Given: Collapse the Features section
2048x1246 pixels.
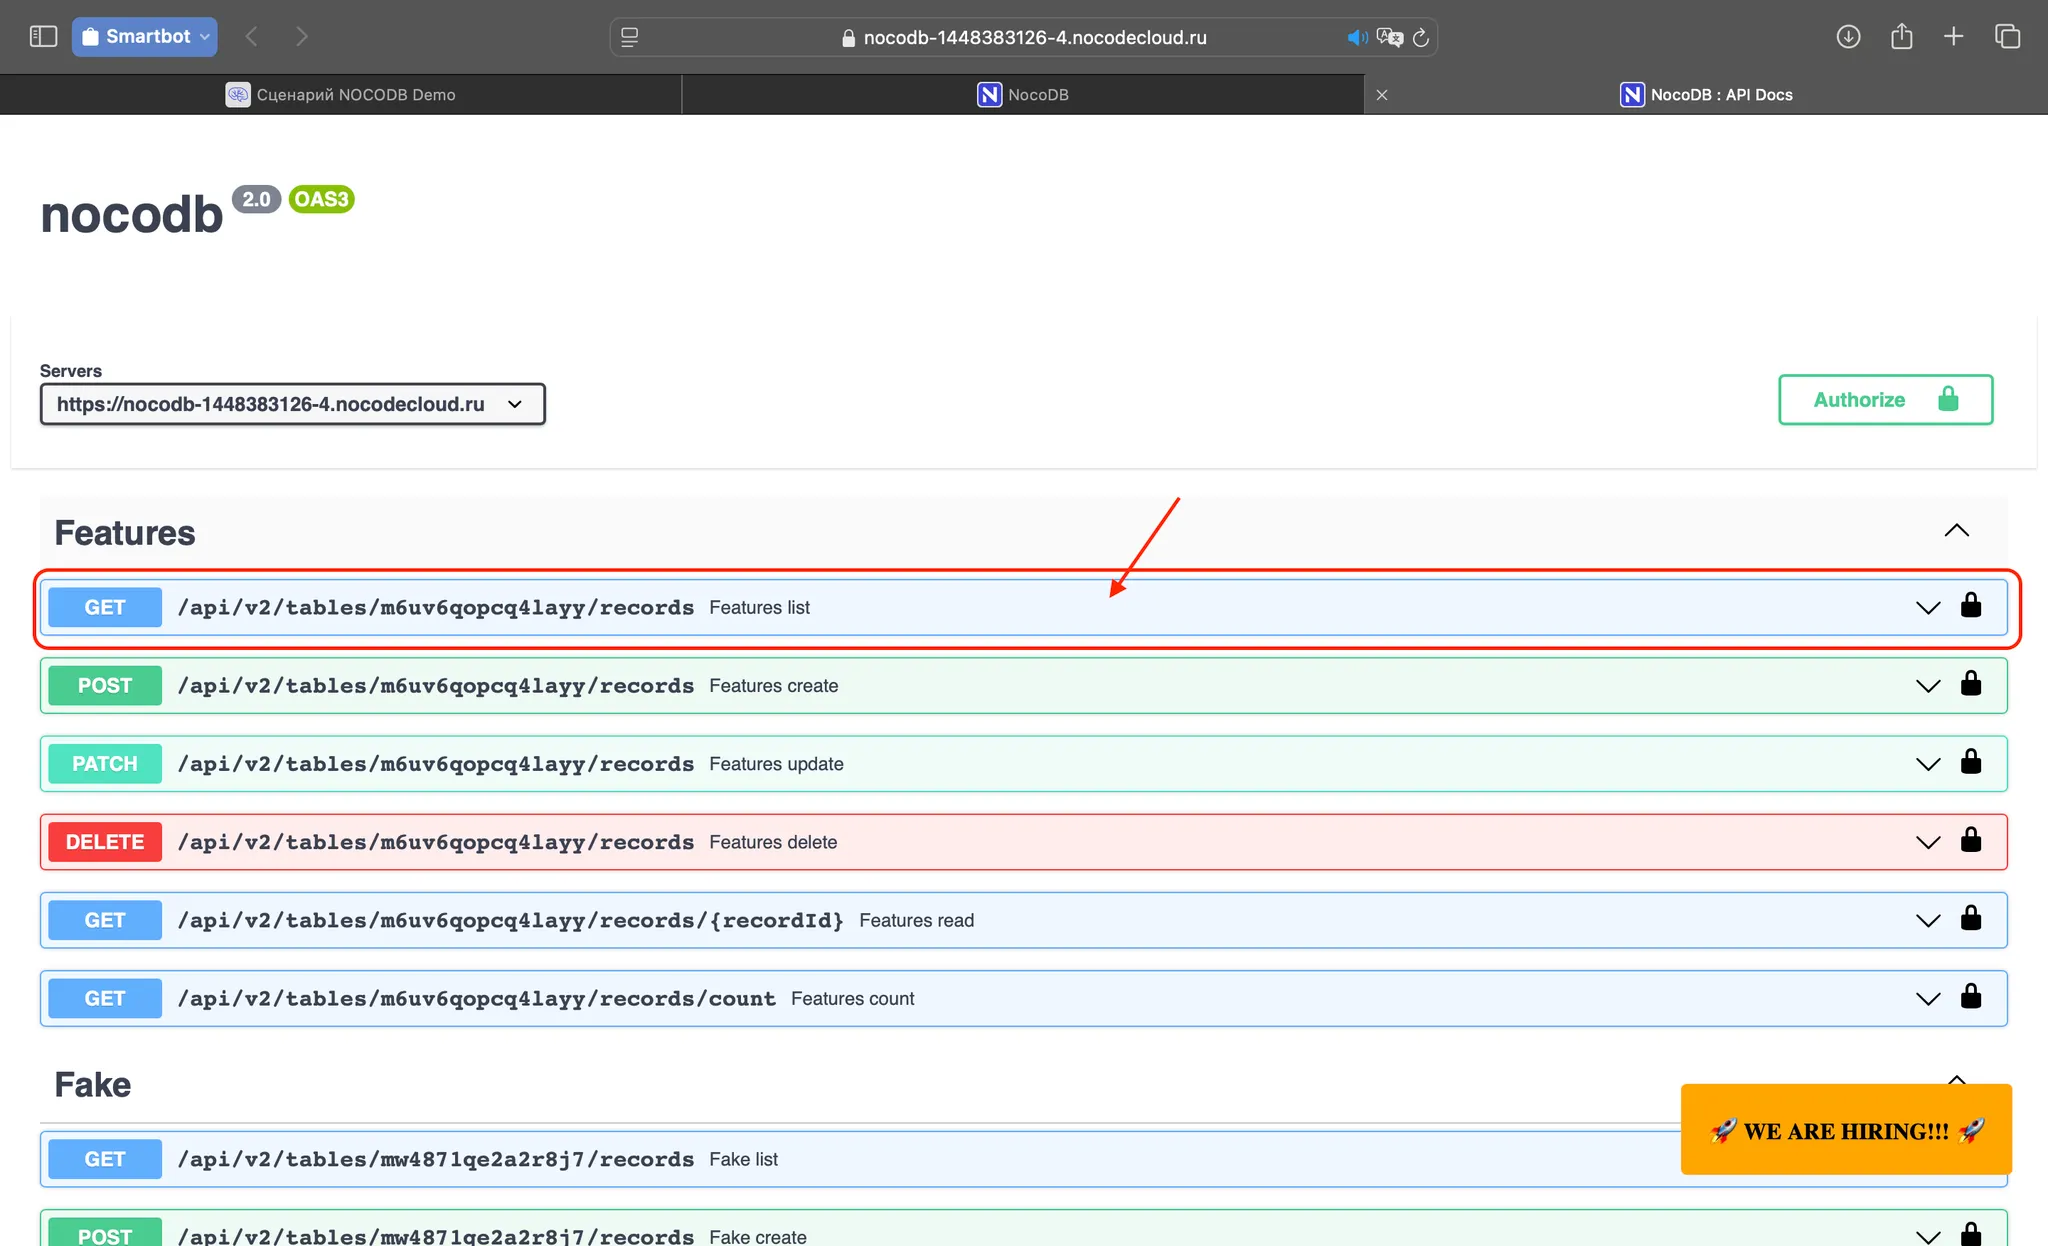Looking at the screenshot, I should [x=1956, y=531].
